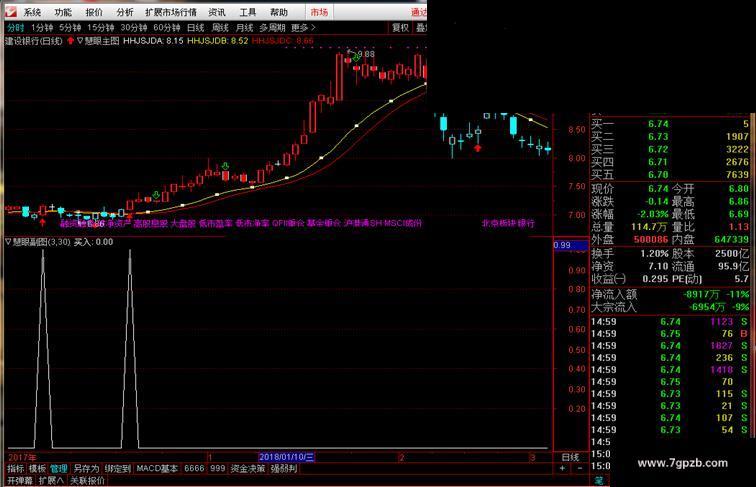756x487 pixels.
Task: Click the 高股息率 sector tag
Action: (150, 223)
